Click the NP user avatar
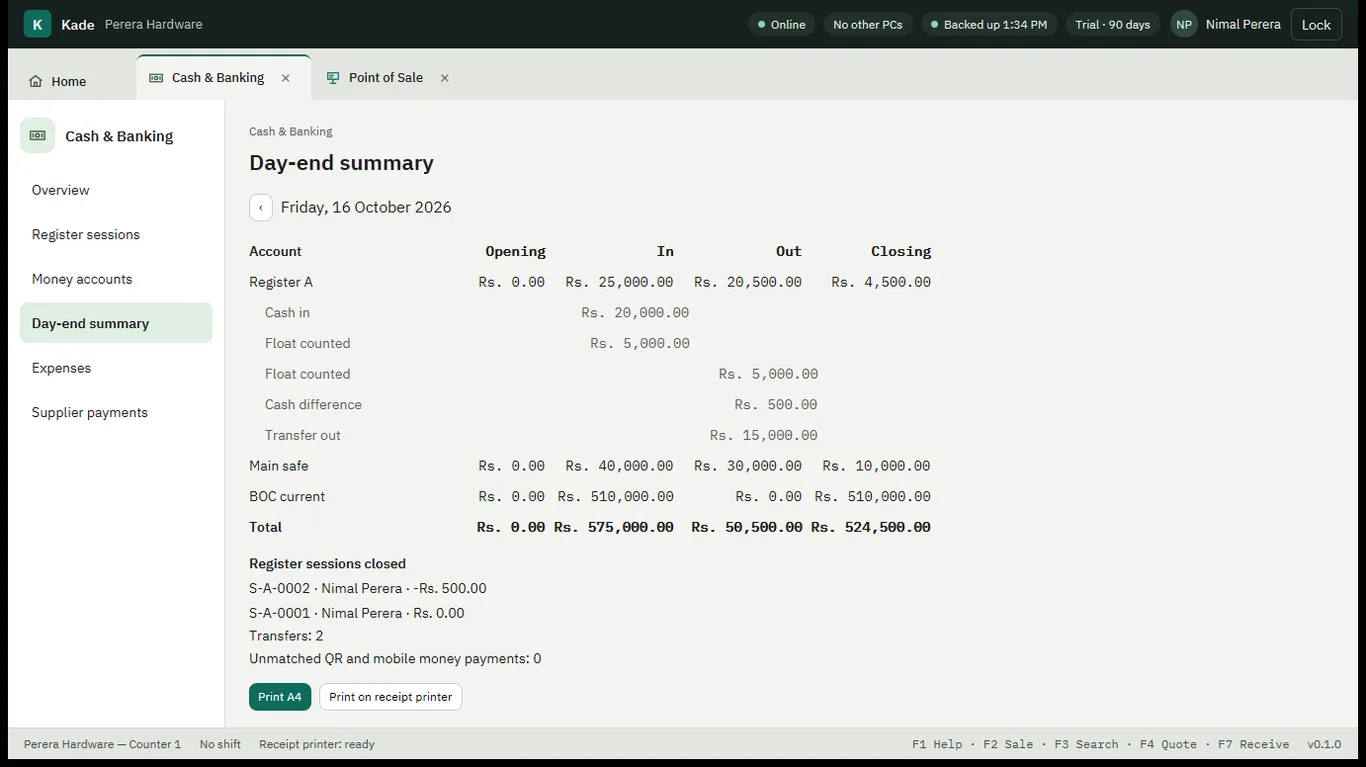Viewport: 1366px width, 767px height. 1184,24
